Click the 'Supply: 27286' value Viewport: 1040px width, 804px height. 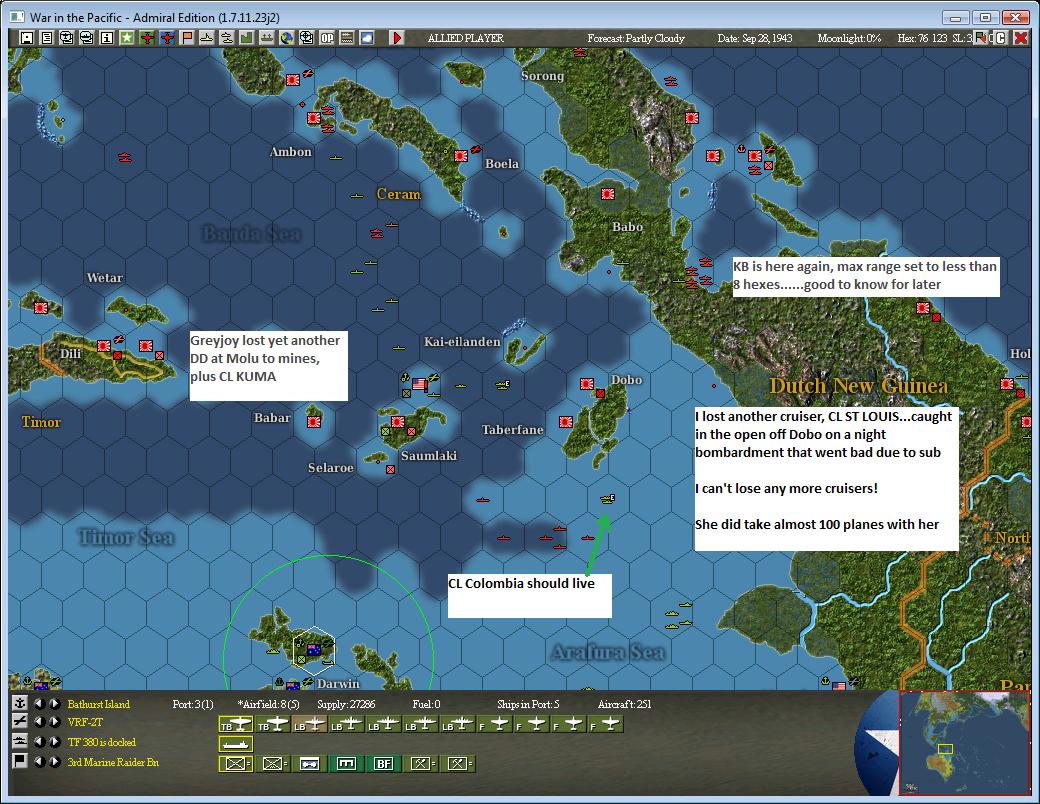(346, 704)
